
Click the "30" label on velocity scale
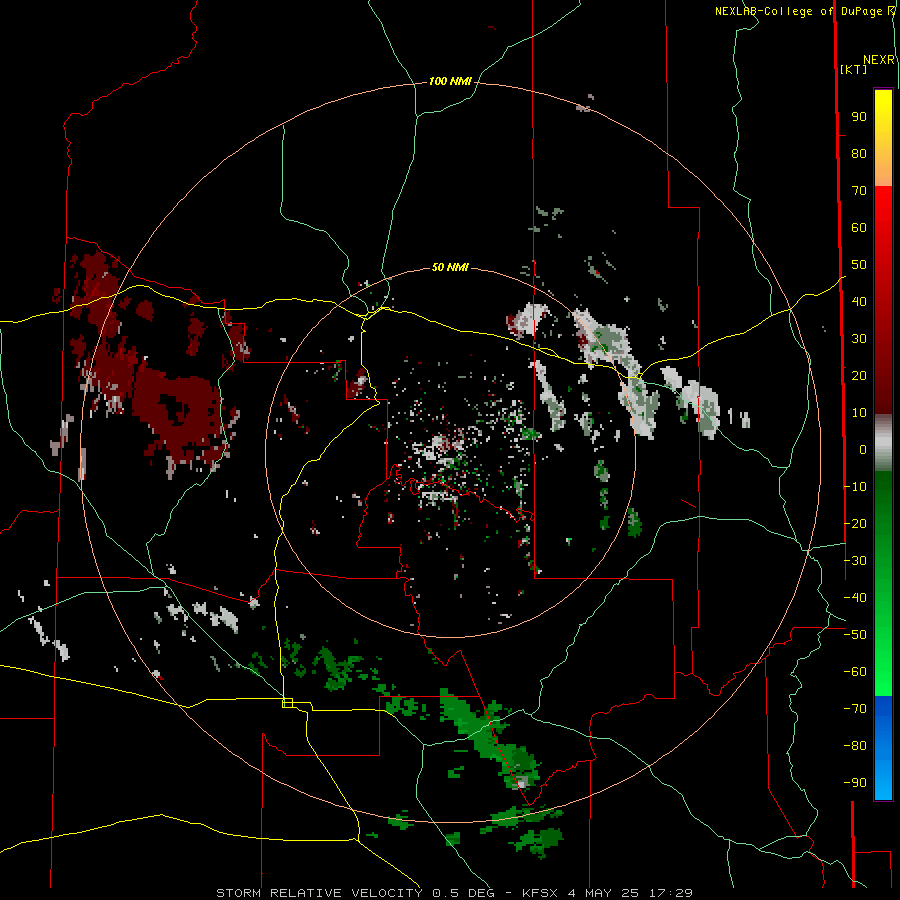click(859, 339)
